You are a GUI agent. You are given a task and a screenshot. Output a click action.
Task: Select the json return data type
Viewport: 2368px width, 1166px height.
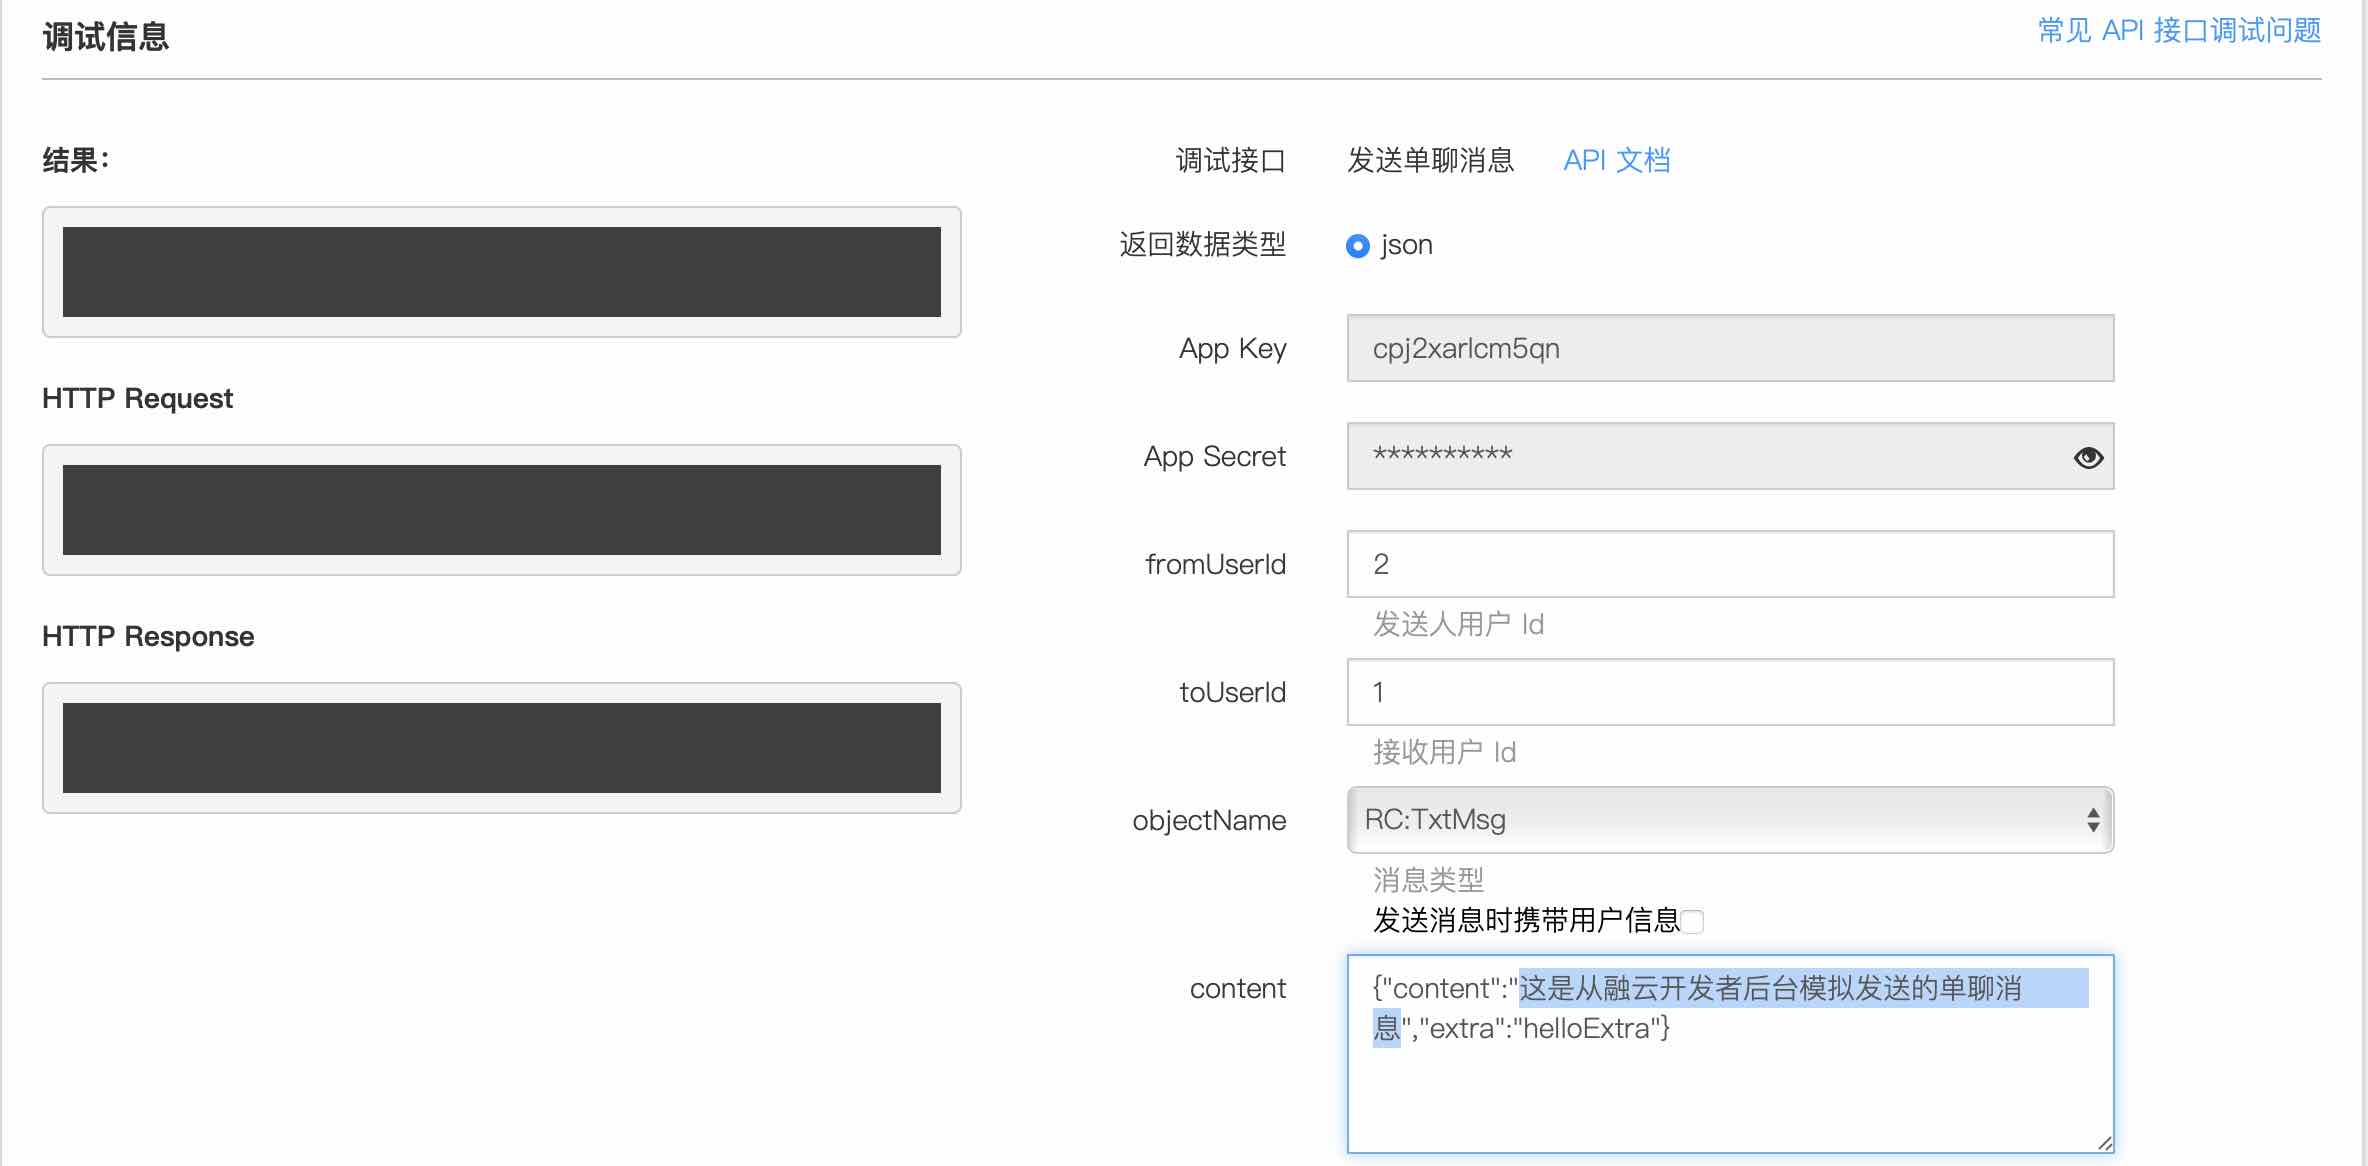click(x=1357, y=245)
